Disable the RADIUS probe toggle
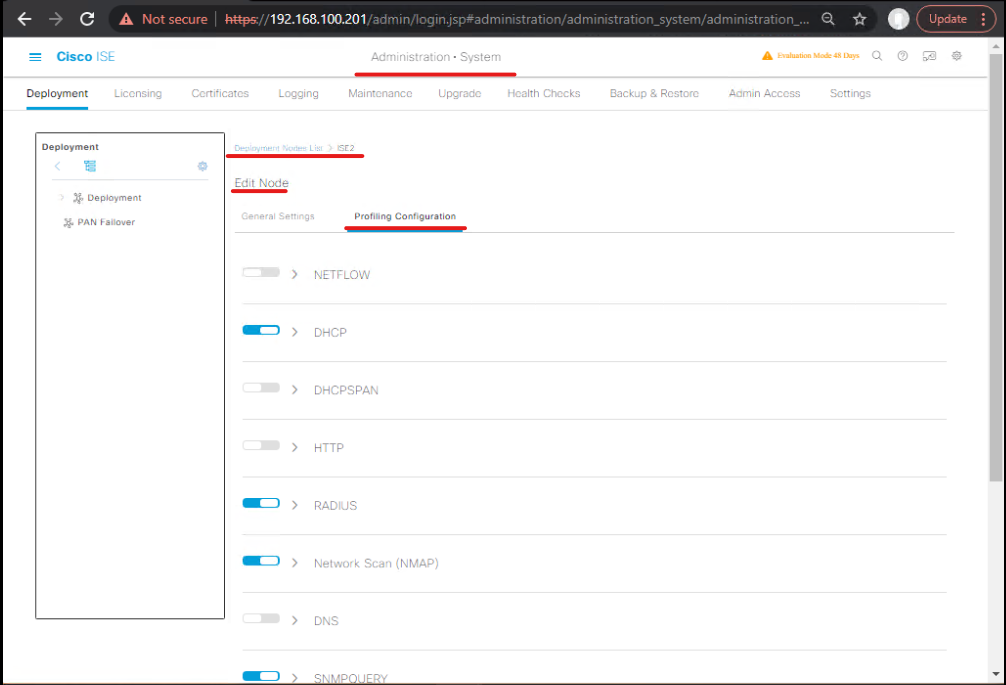This screenshot has height=685, width=1006. [x=261, y=503]
